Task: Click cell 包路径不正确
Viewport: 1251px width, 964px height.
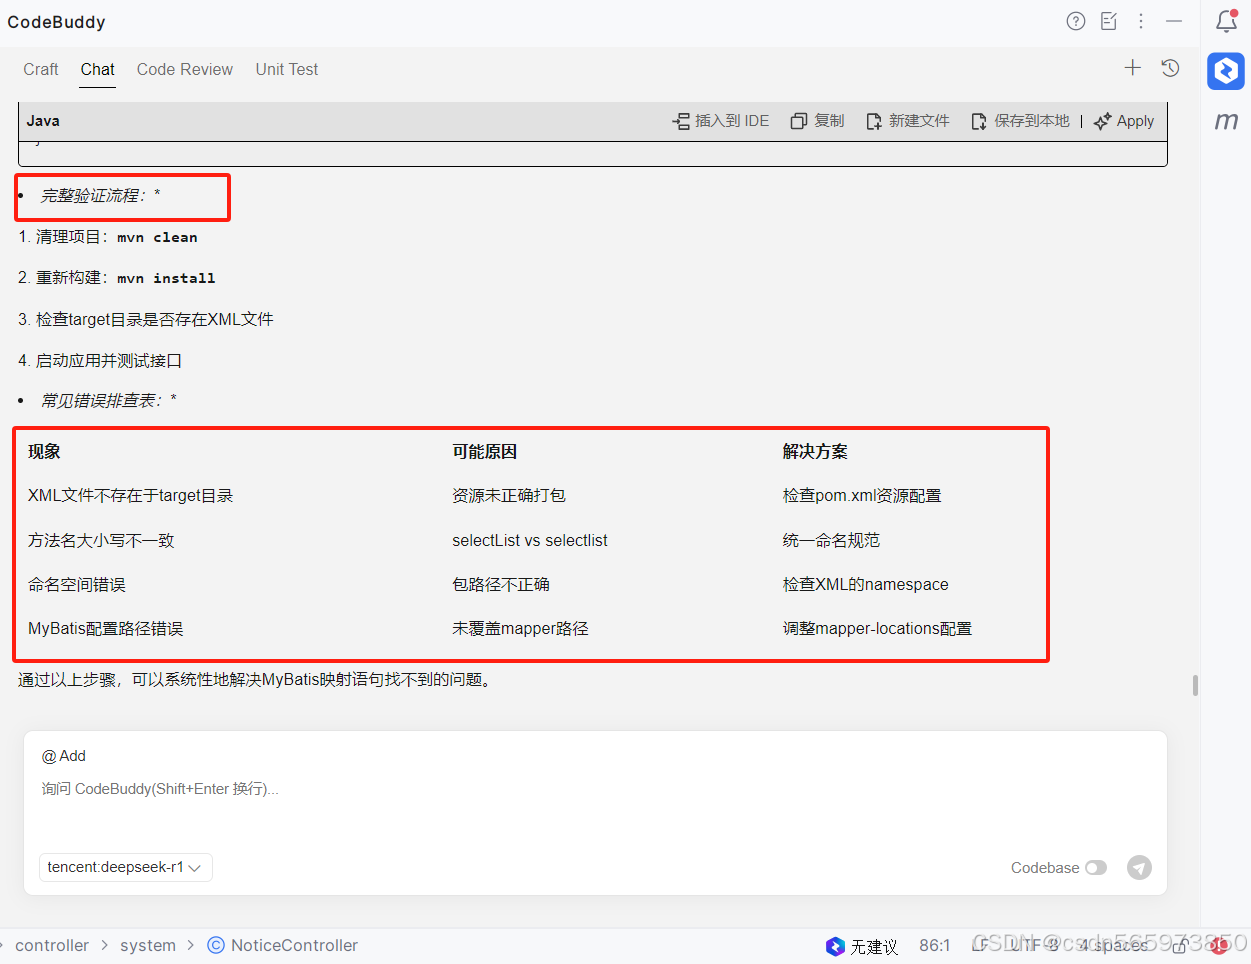Action: tap(501, 584)
